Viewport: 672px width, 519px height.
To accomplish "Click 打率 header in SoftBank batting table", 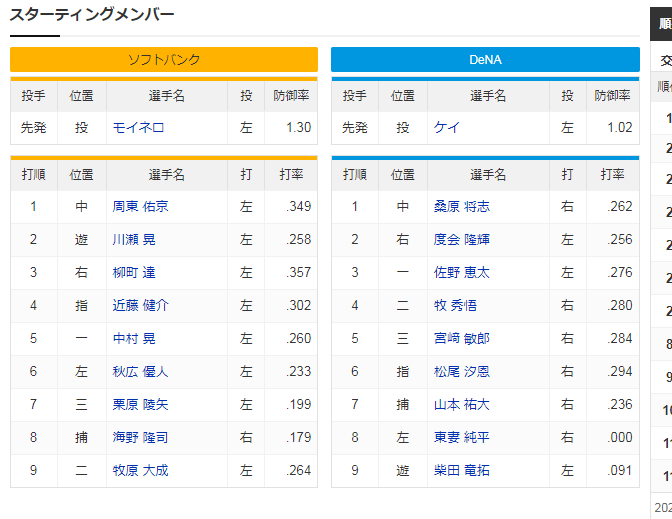I will pyautogui.click(x=291, y=174).
